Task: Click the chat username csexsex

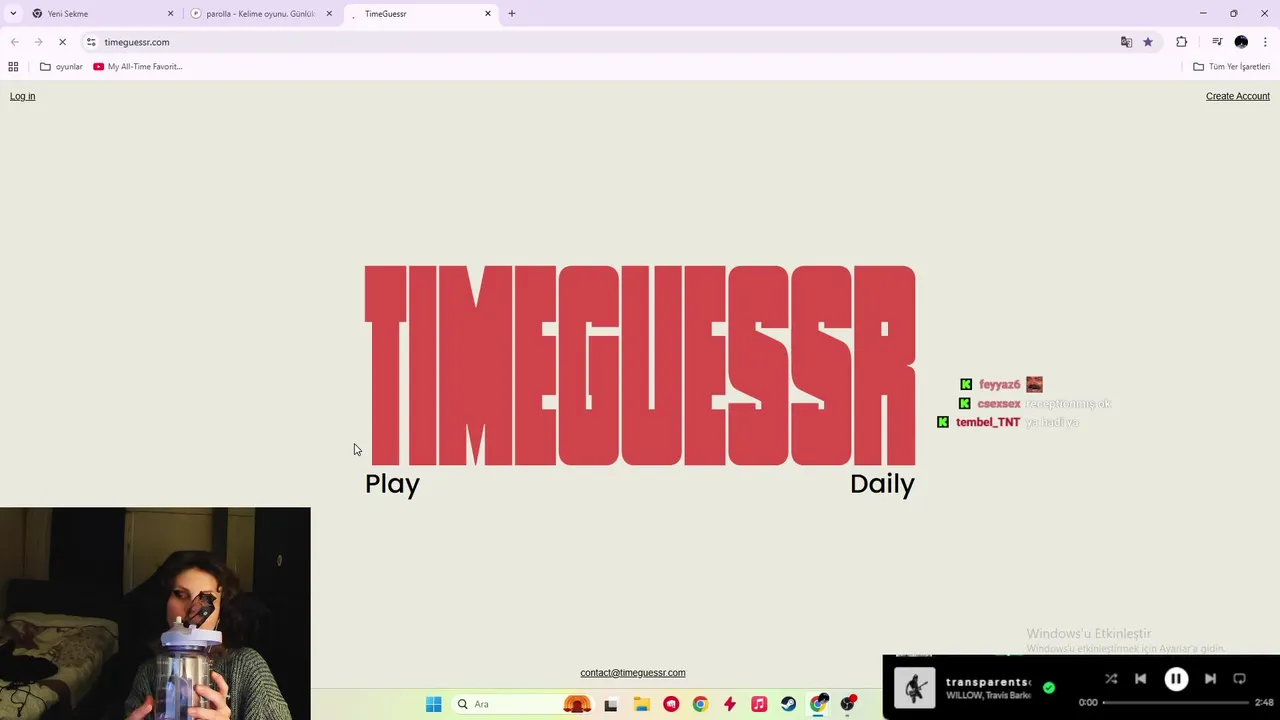Action: (x=998, y=404)
